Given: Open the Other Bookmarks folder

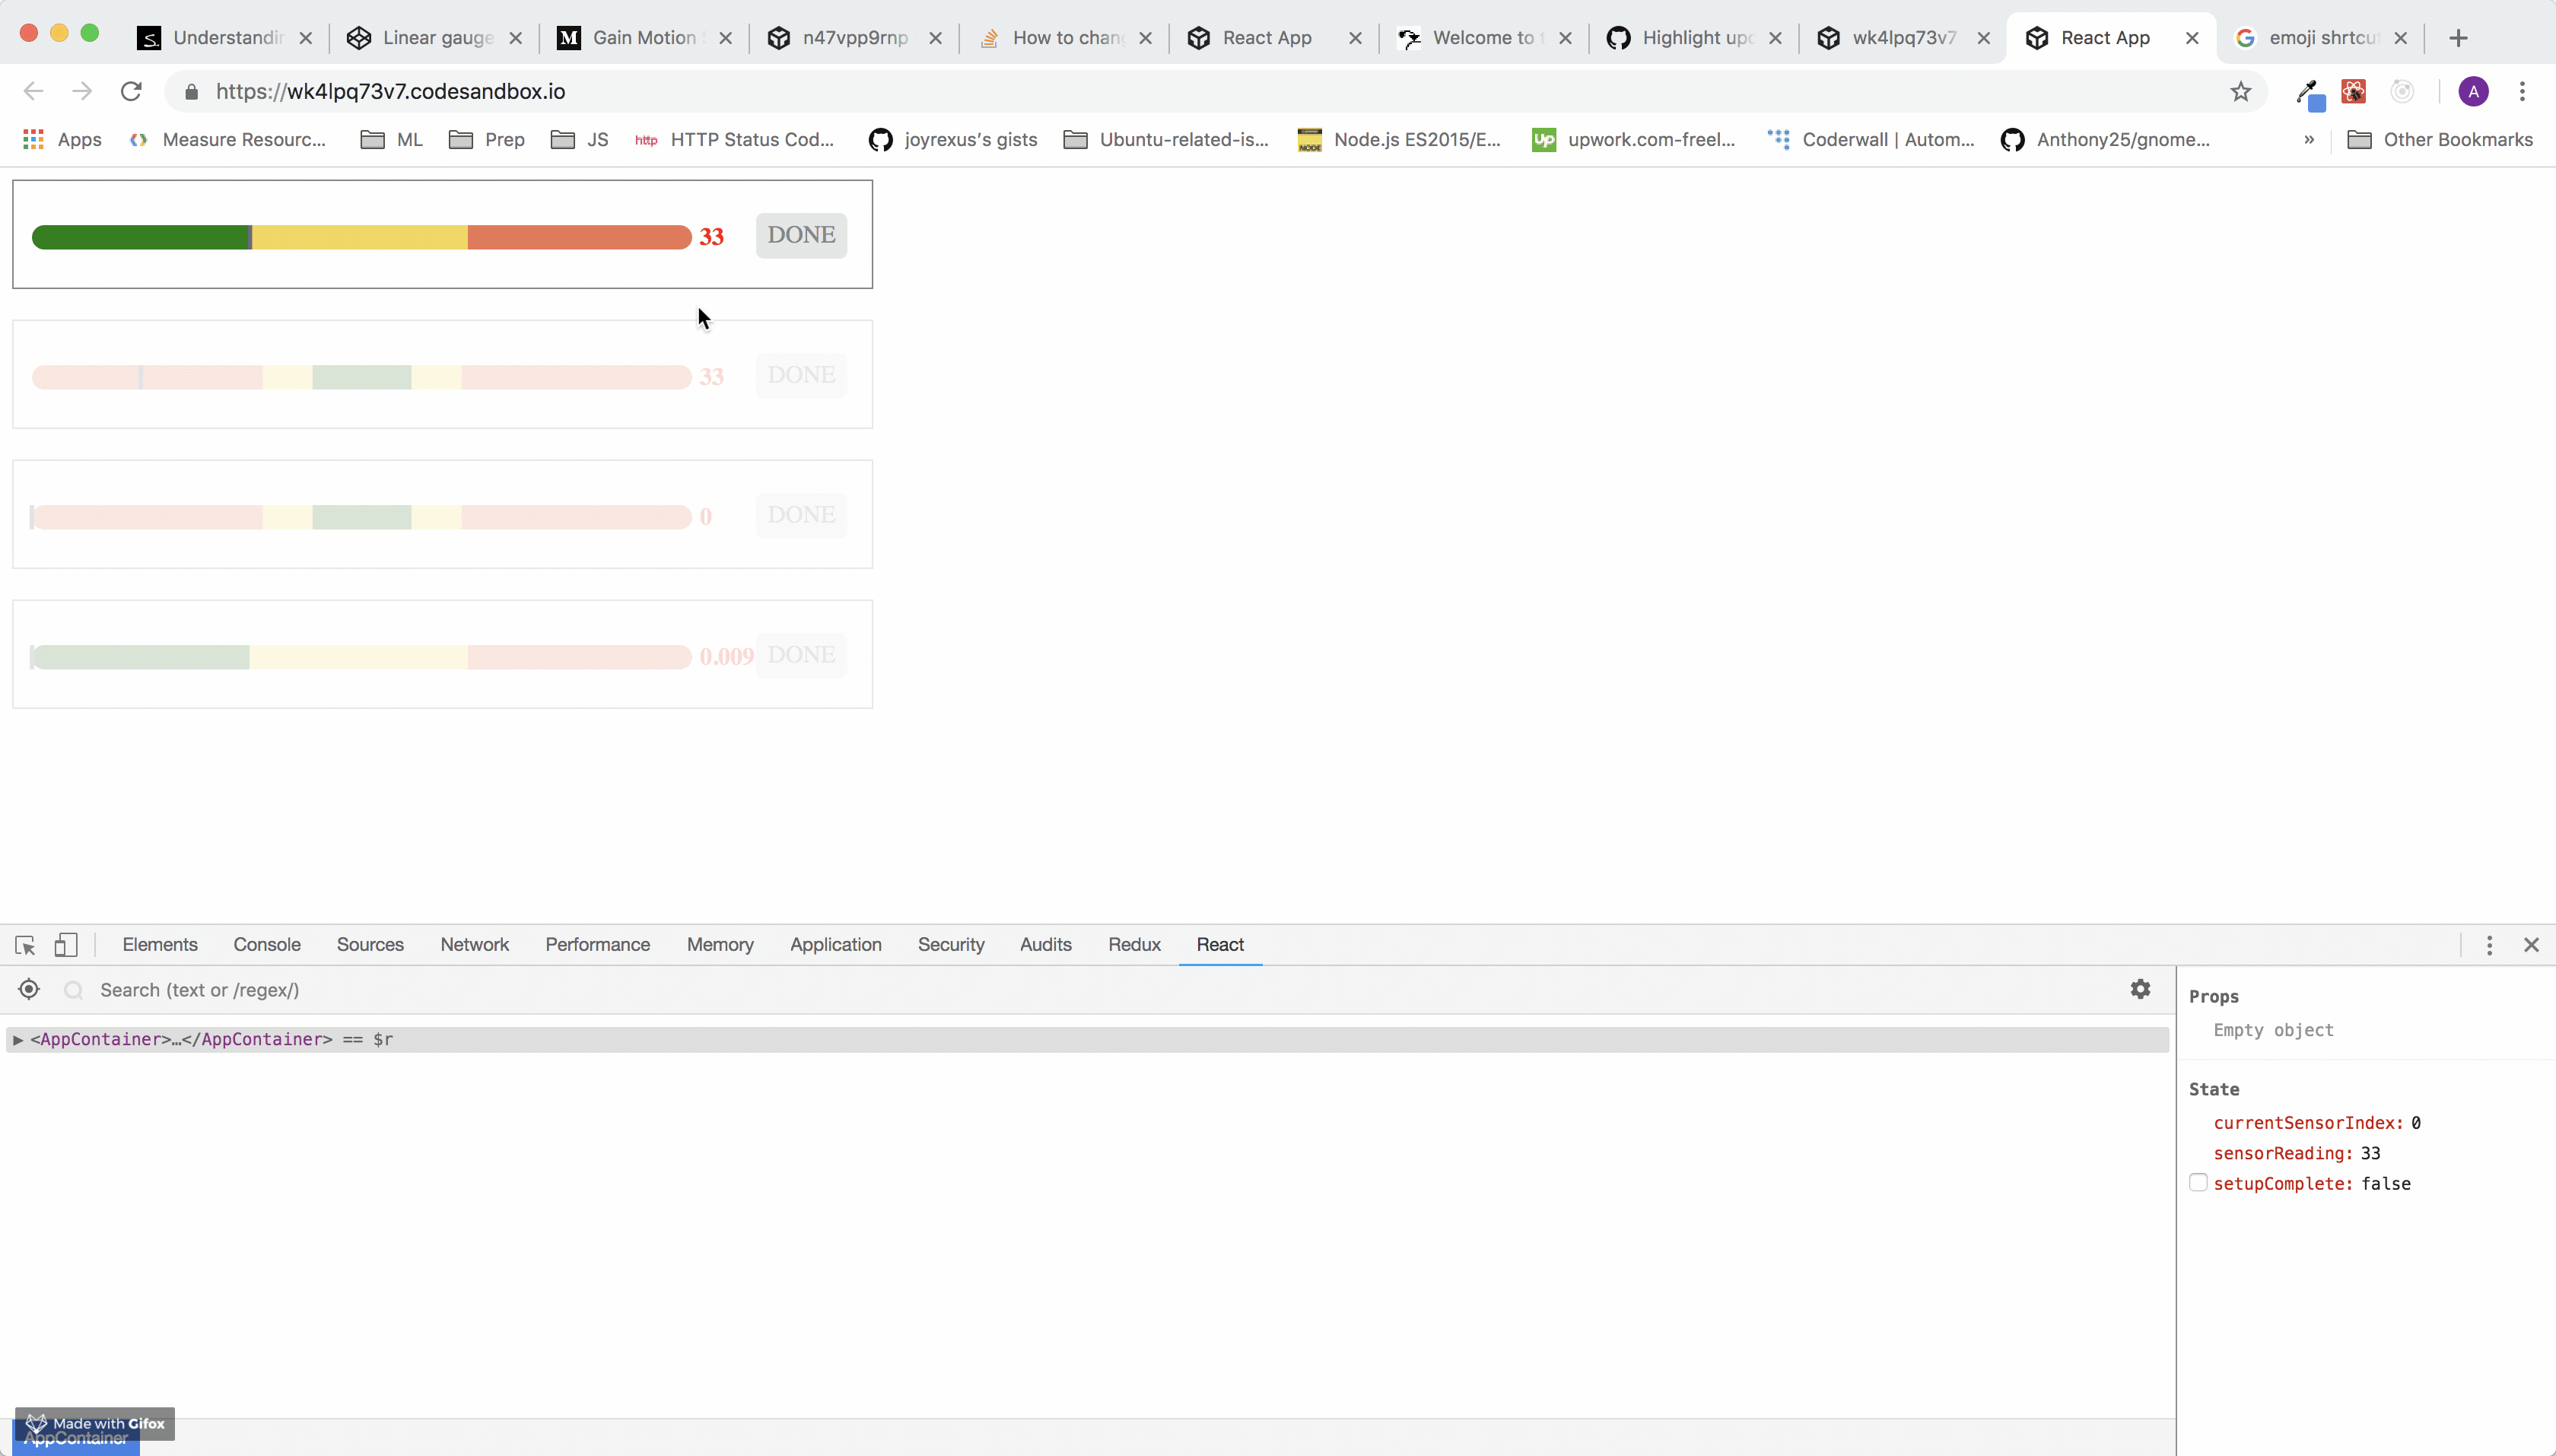Looking at the screenshot, I should tap(2439, 140).
